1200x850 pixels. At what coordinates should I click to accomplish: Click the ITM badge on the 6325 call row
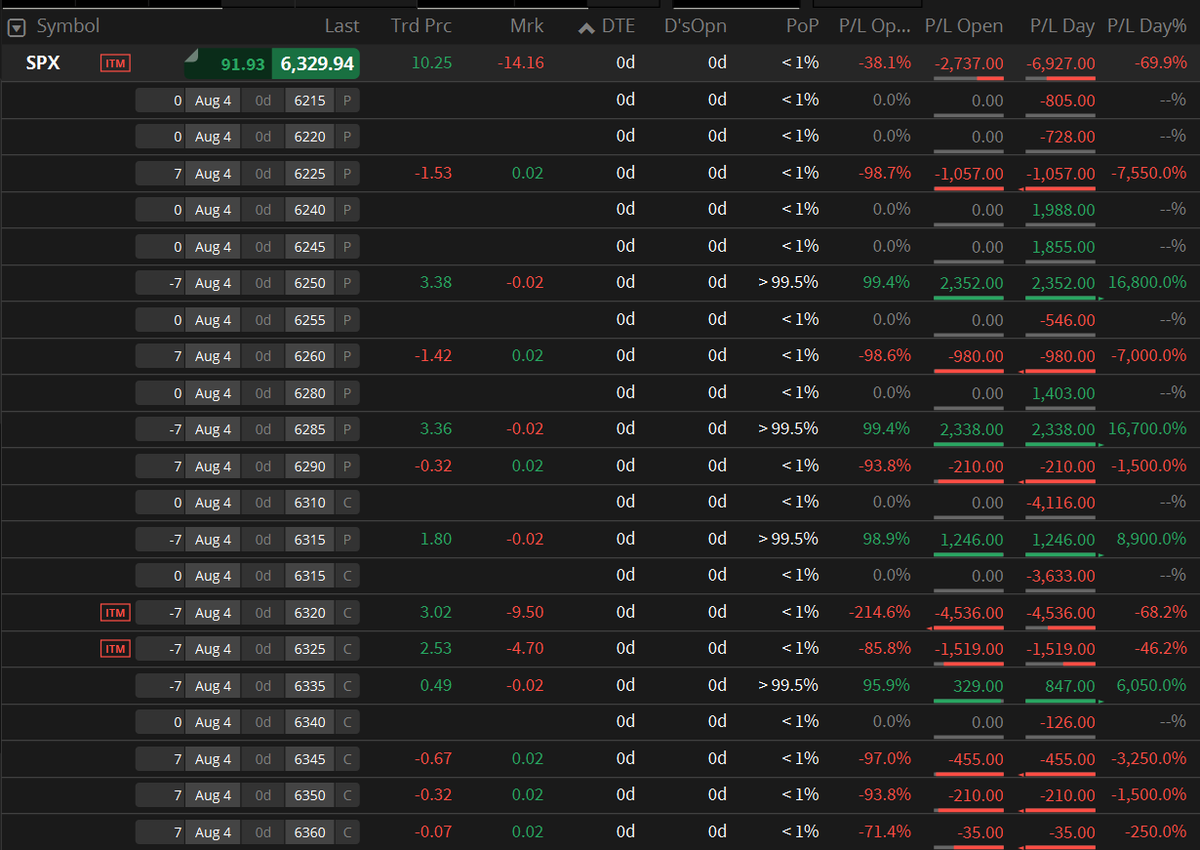click(x=116, y=649)
